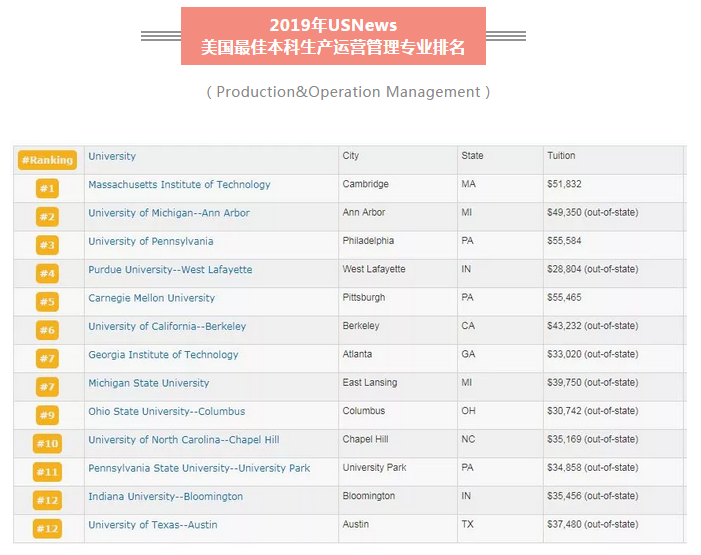This screenshot has width=701, height=555.
Task: Click the #2 rank badge
Action: click(47, 217)
